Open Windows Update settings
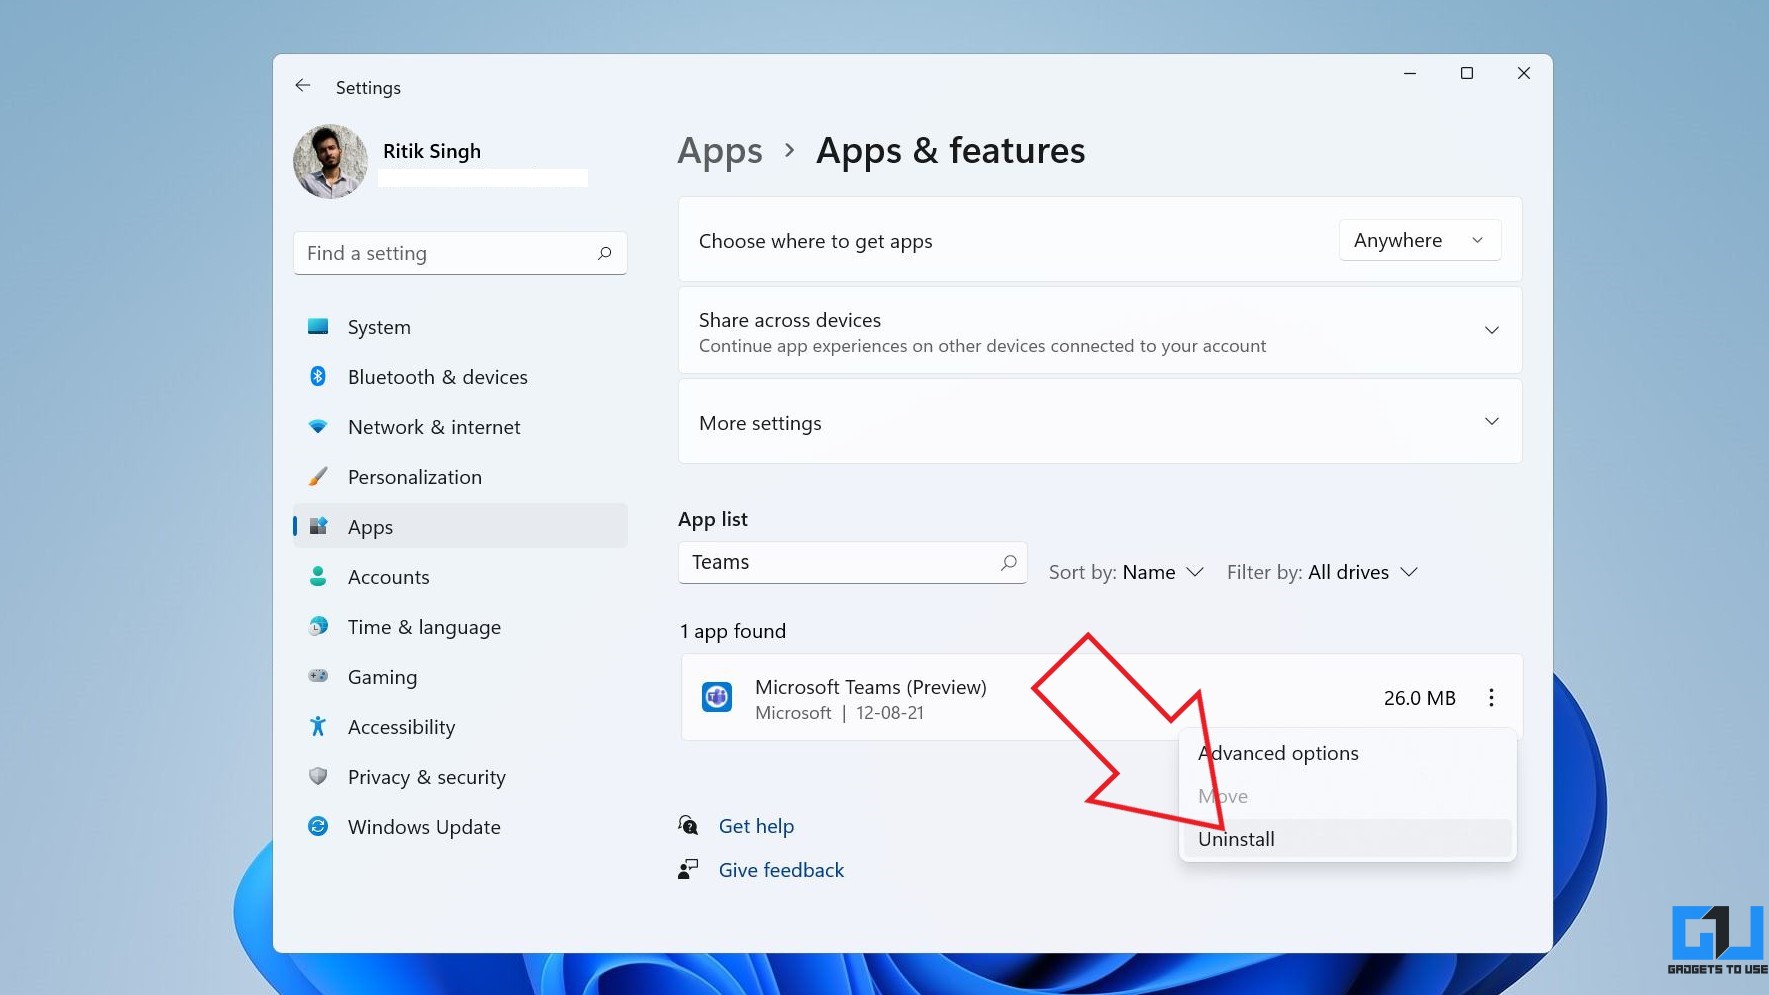 pos(460,827)
